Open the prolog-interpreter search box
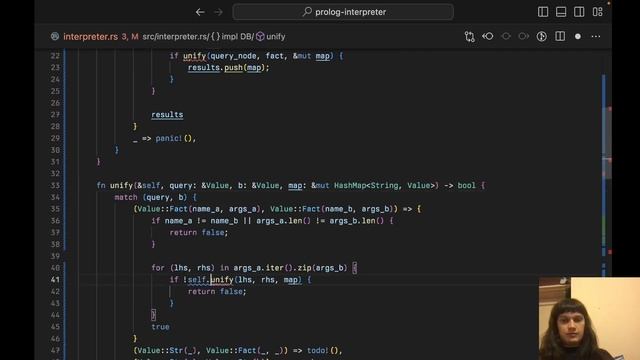Screen dimensions: 640x360 (x=343, y=12)
